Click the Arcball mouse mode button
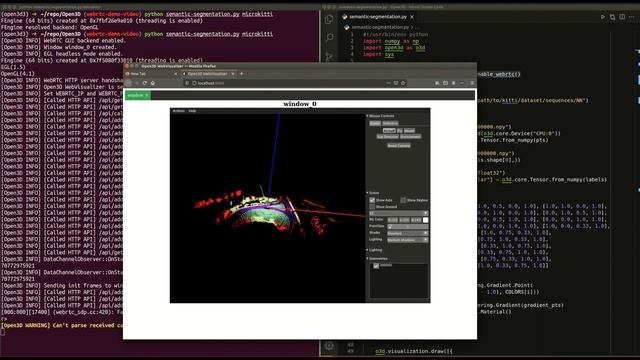 (389, 131)
